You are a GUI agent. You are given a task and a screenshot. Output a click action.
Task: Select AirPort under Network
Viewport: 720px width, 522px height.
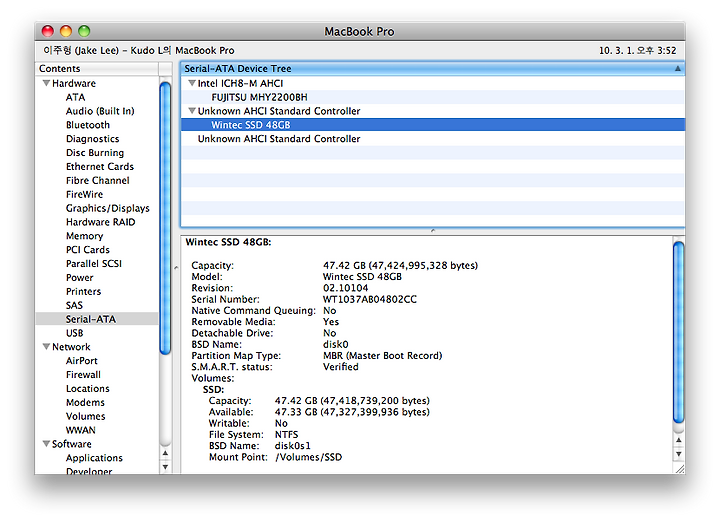[82, 361]
